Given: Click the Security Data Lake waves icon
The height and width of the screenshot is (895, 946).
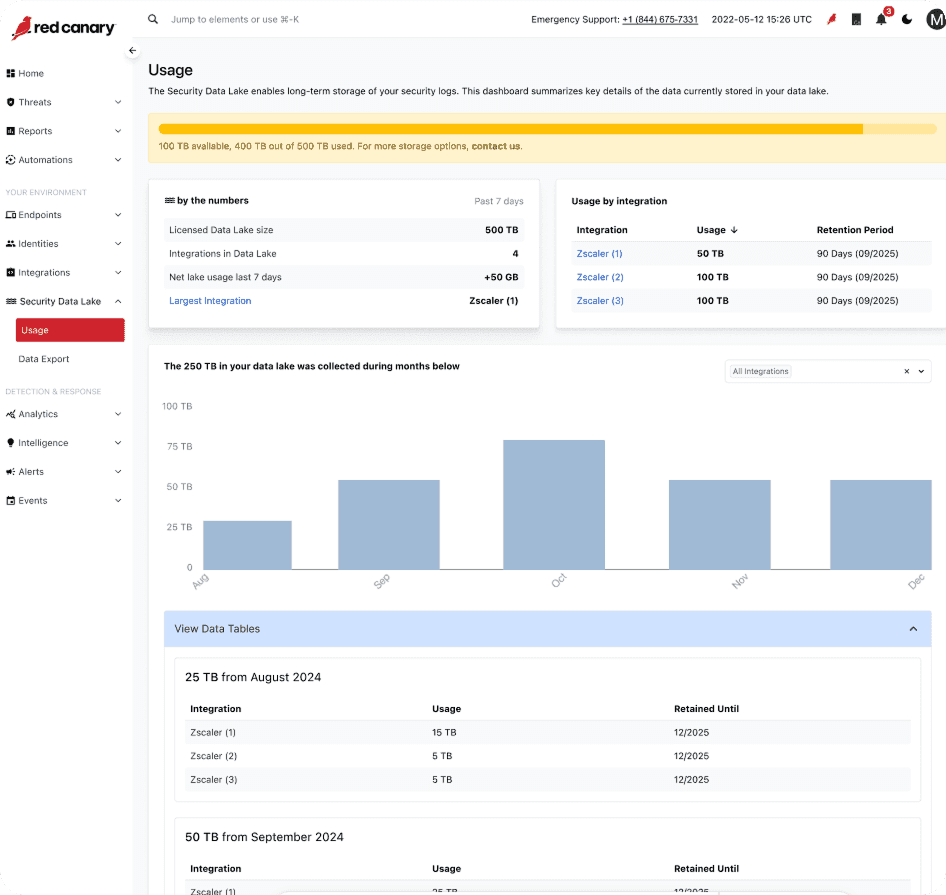Looking at the screenshot, I should pos(11,301).
